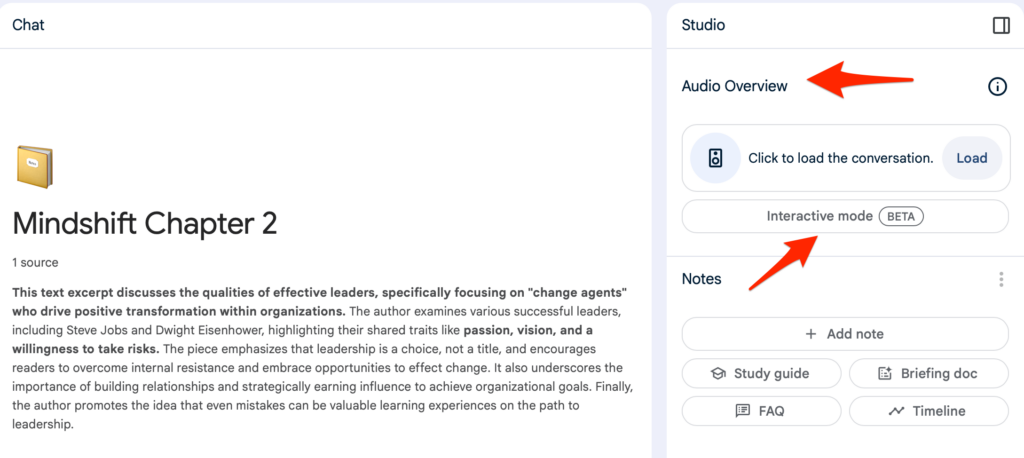Click the plus icon on Add note
1024x458 pixels.
(811, 334)
